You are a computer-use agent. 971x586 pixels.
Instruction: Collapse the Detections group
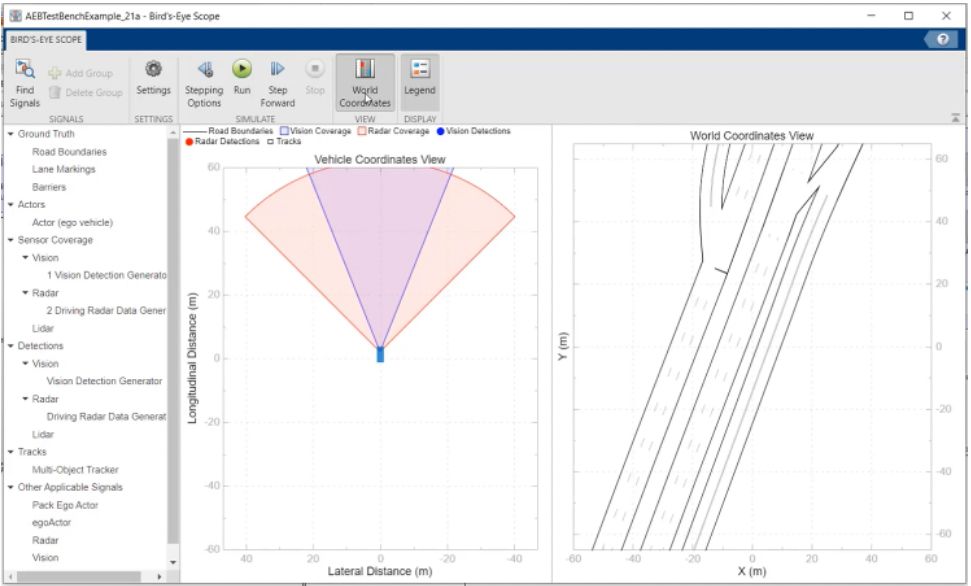pyautogui.click(x=10, y=346)
